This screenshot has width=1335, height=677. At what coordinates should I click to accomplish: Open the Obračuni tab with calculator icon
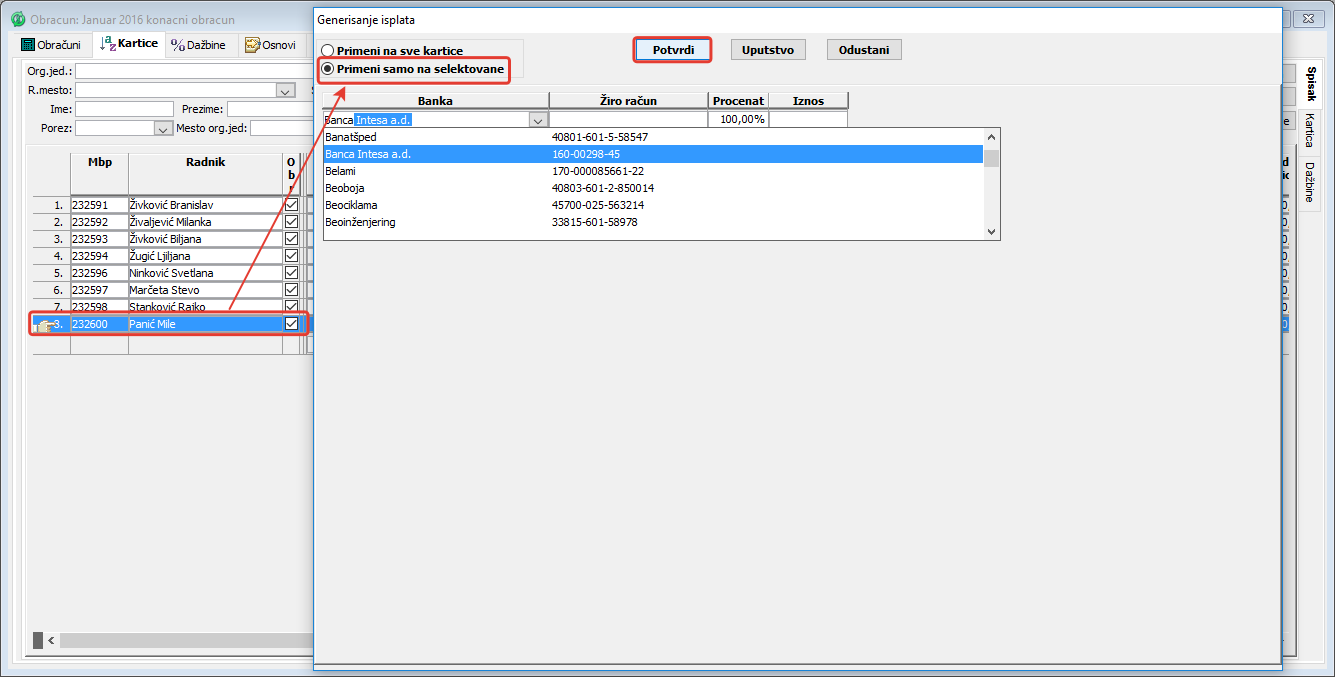51,45
